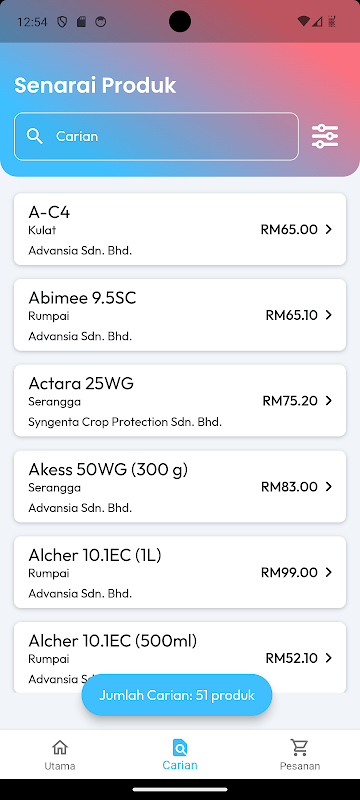Switch to the Utama tab label

tap(60, 766)
